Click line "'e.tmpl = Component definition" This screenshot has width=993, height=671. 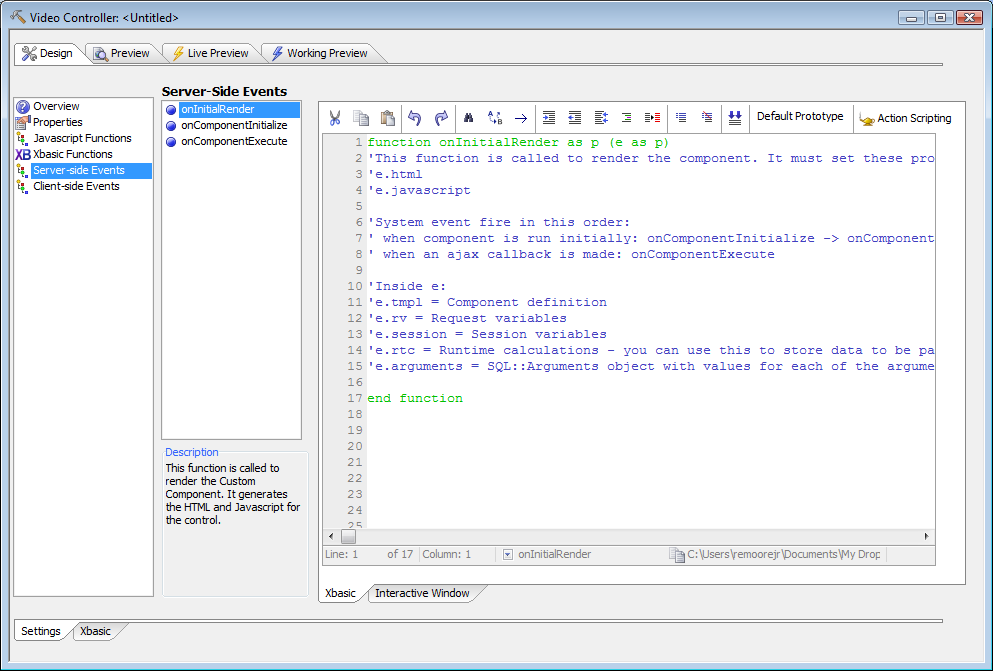(487, 303)
